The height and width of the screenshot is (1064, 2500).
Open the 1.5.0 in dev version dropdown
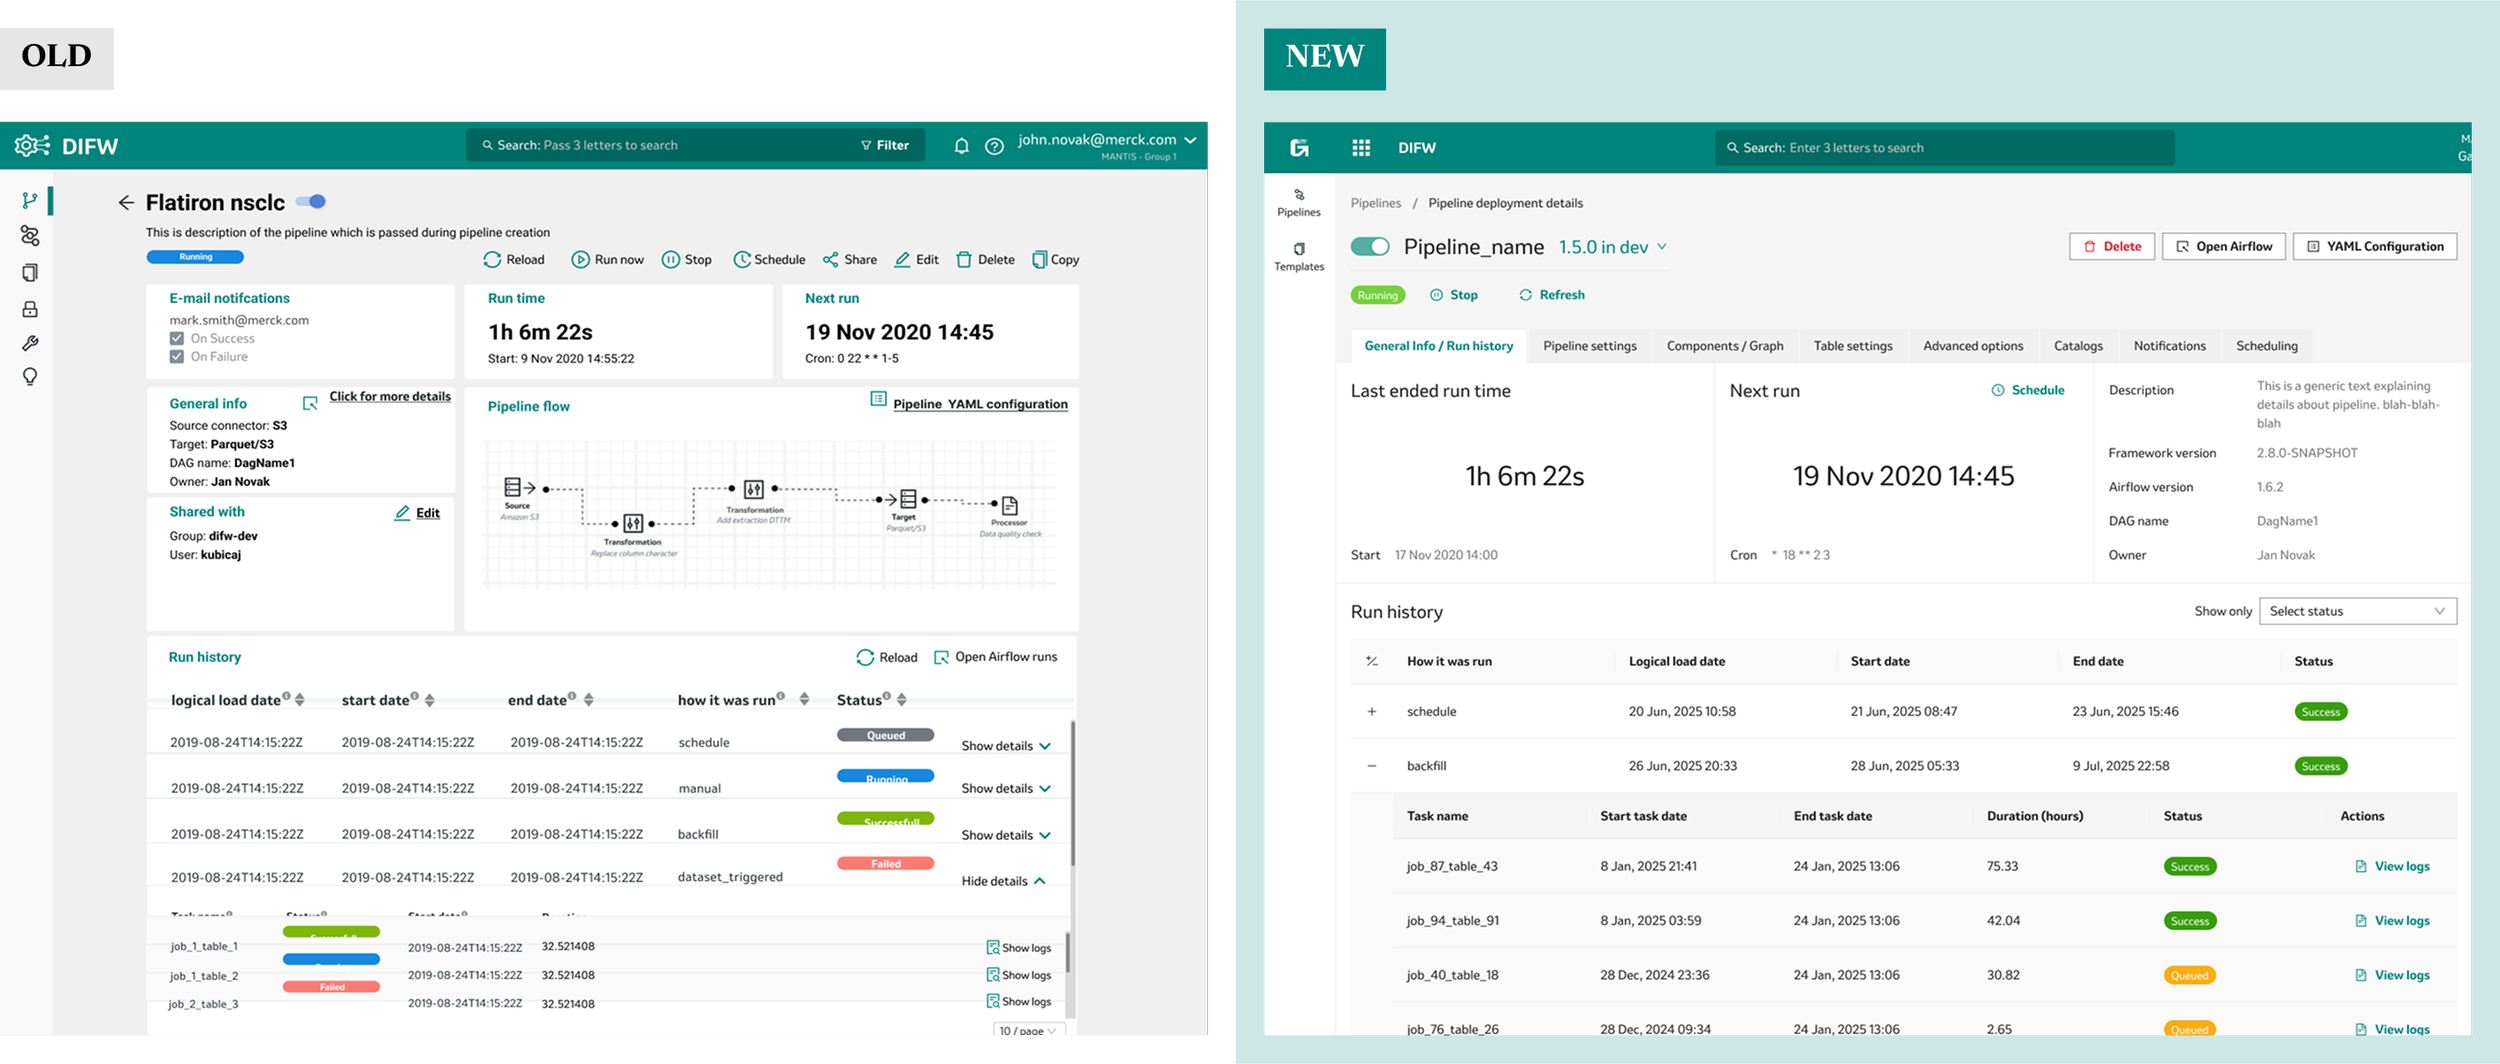[1613, 247]
